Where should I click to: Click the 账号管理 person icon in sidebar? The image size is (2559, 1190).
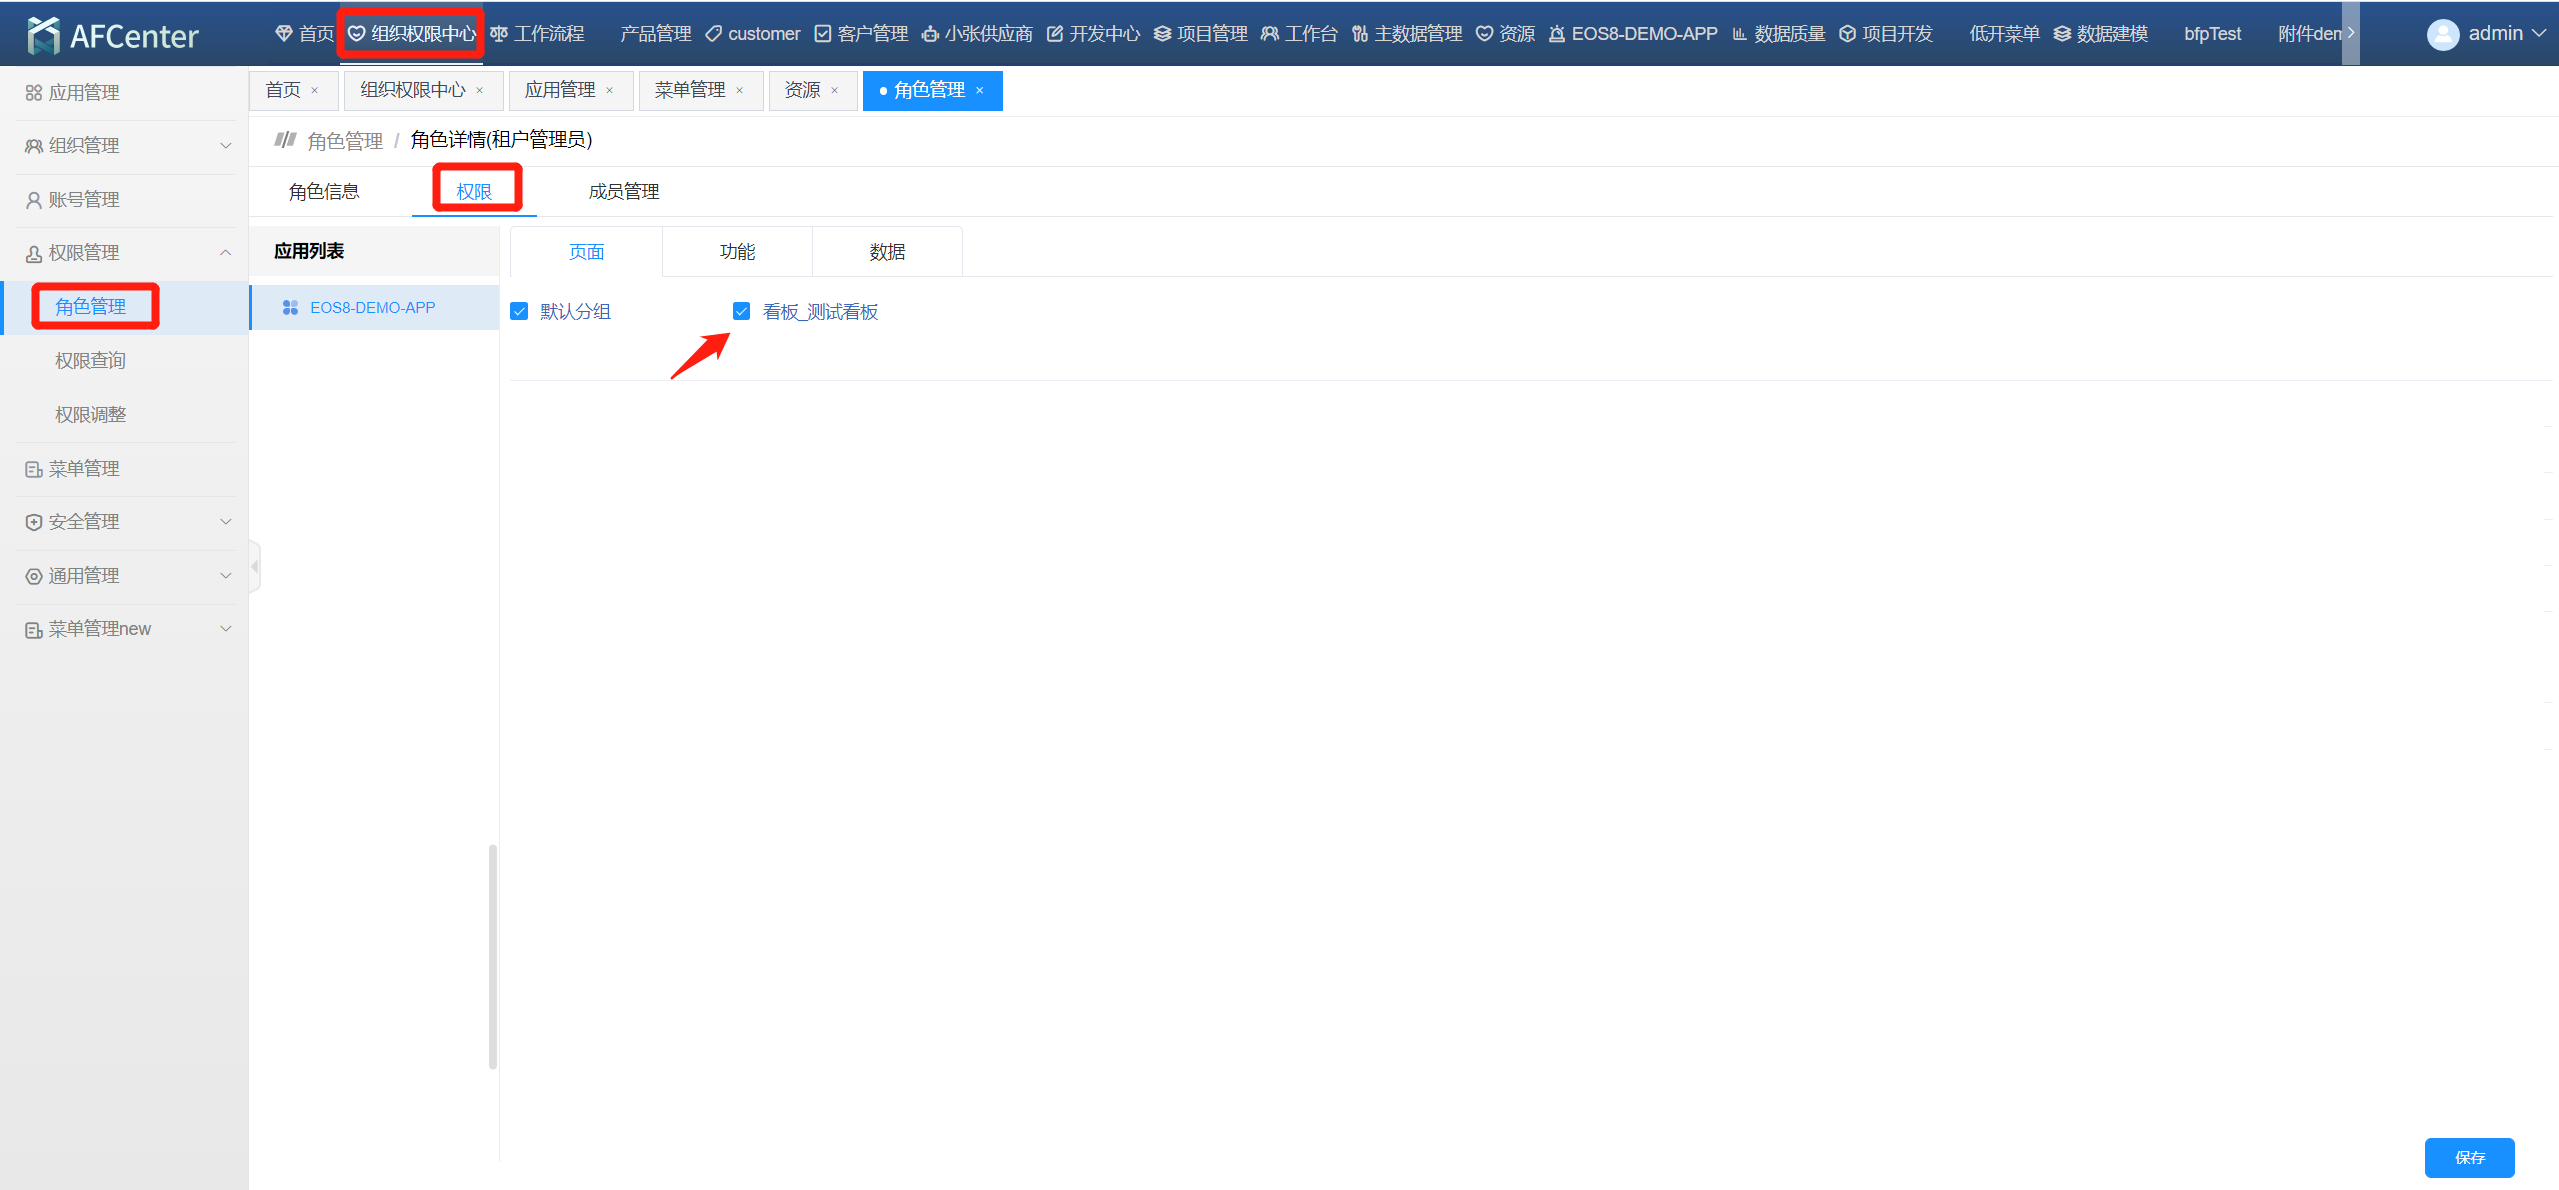[33, 200]
